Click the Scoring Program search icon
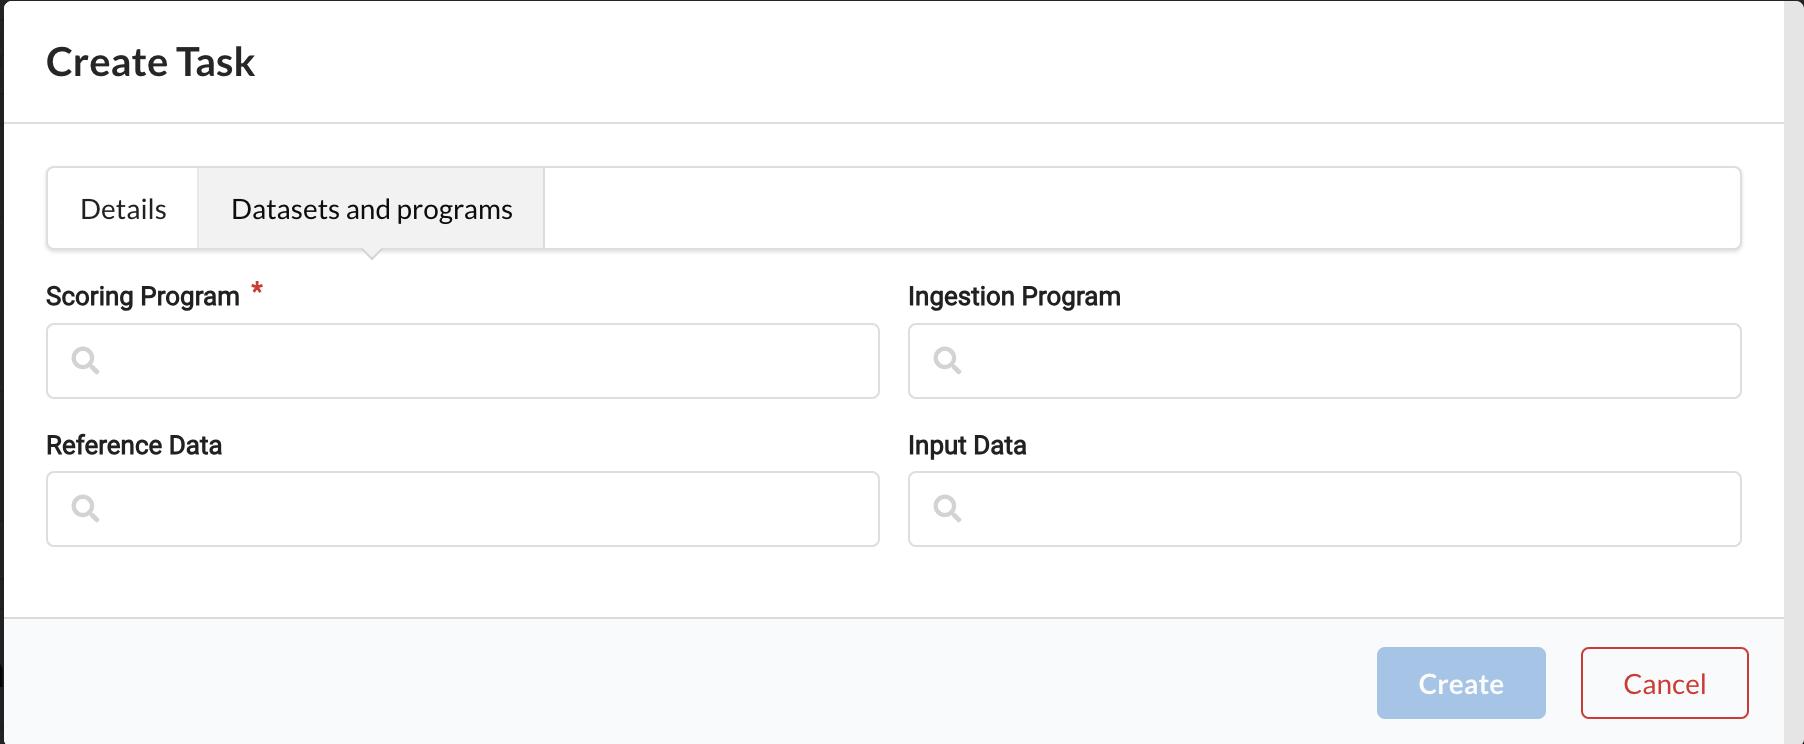The image size is (1804, 744). [x=86, y=360]
